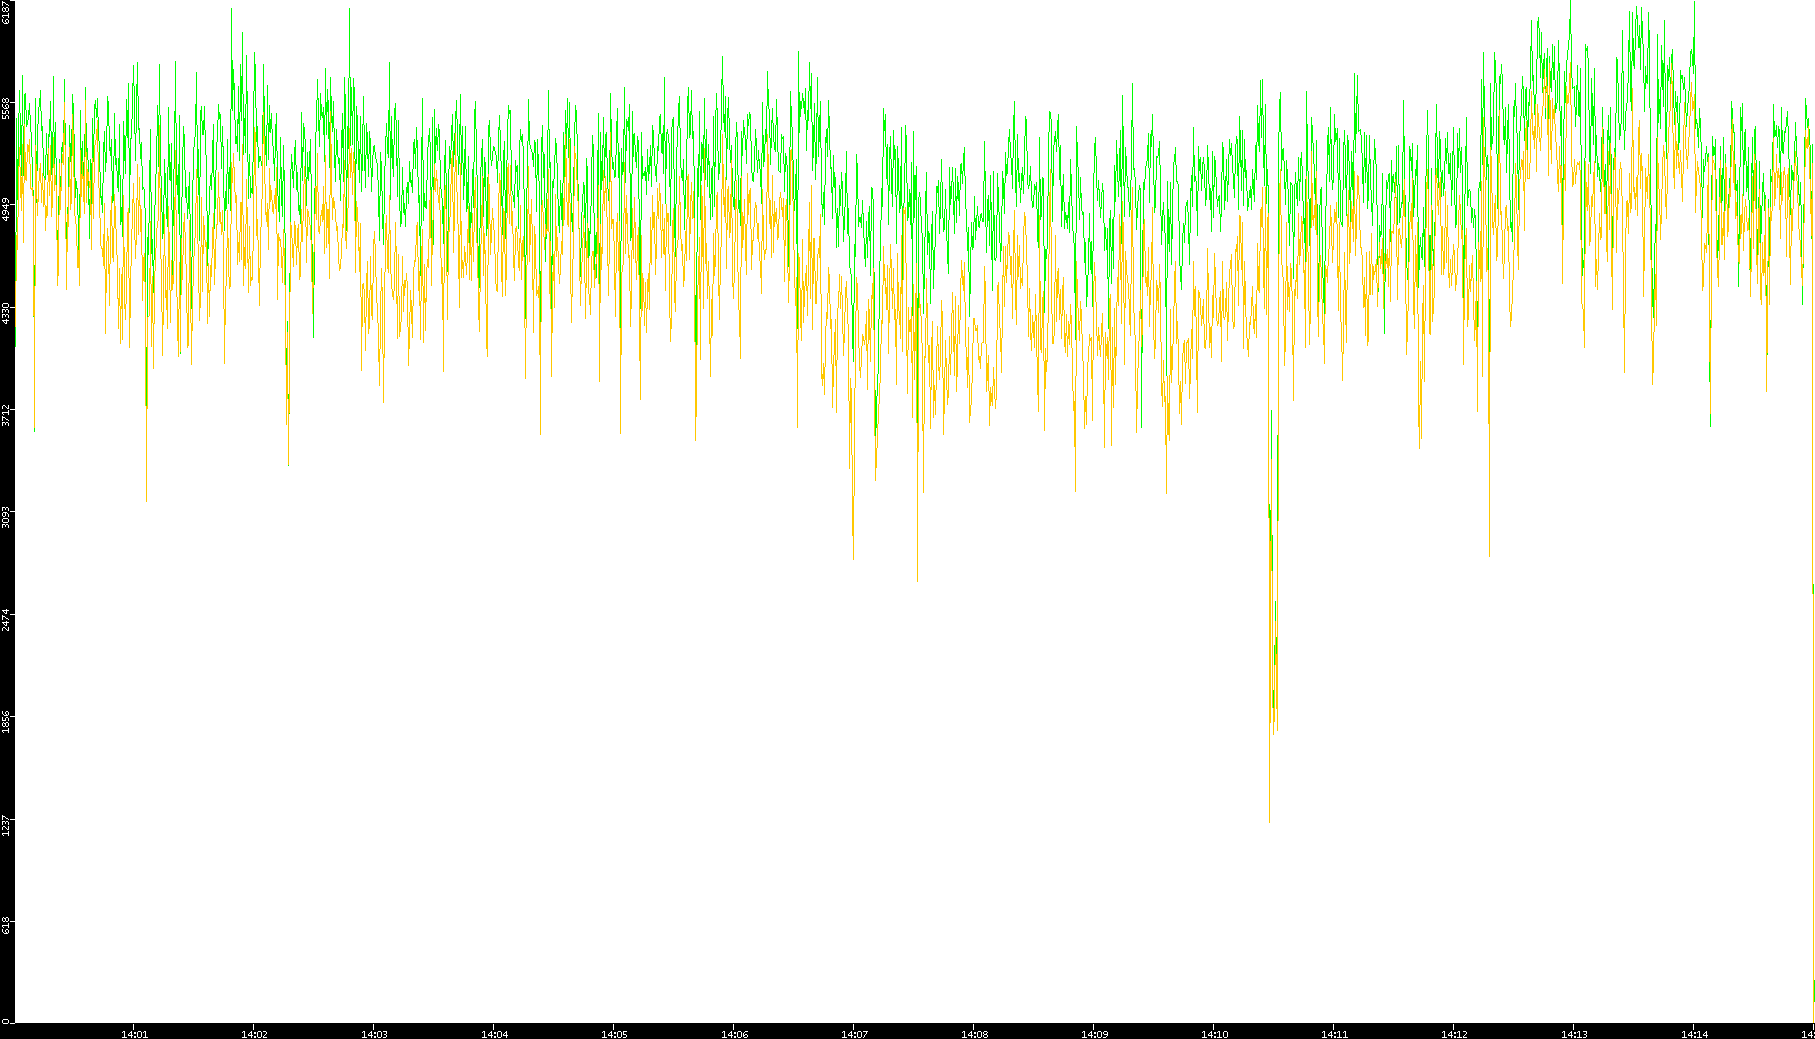Click bottom of deepest dip after 14:10
Screen dimensions: 1815x1039
[x=1269, y=821]
